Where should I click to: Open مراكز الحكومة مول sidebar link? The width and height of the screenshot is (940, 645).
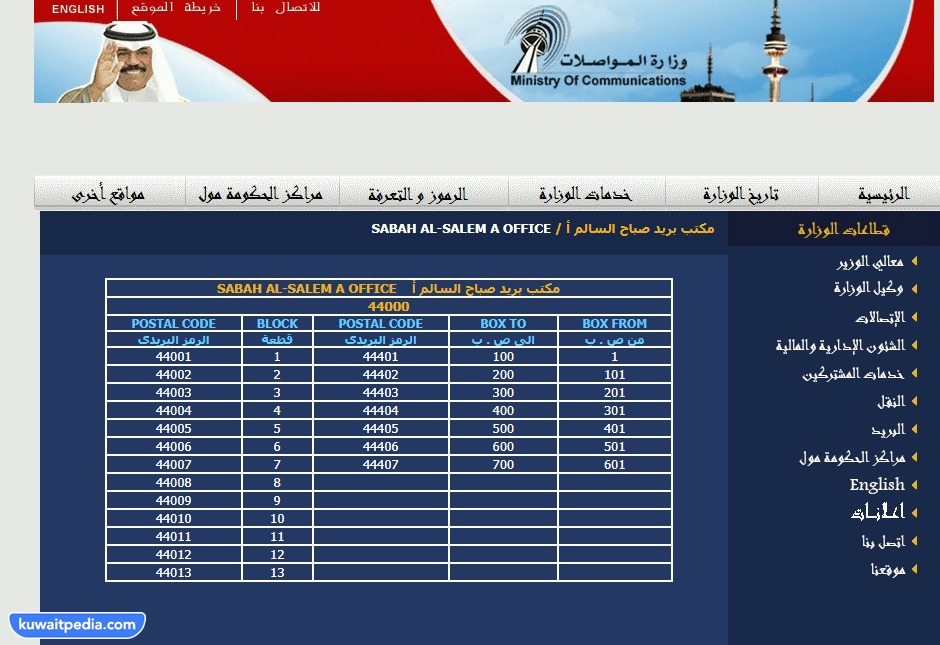click(x=852, y=457)
